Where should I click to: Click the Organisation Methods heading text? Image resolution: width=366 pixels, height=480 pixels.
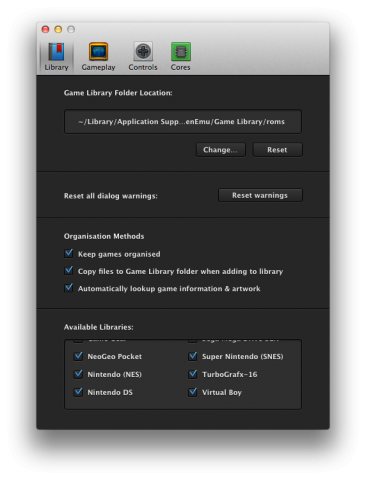pos(104,236)
